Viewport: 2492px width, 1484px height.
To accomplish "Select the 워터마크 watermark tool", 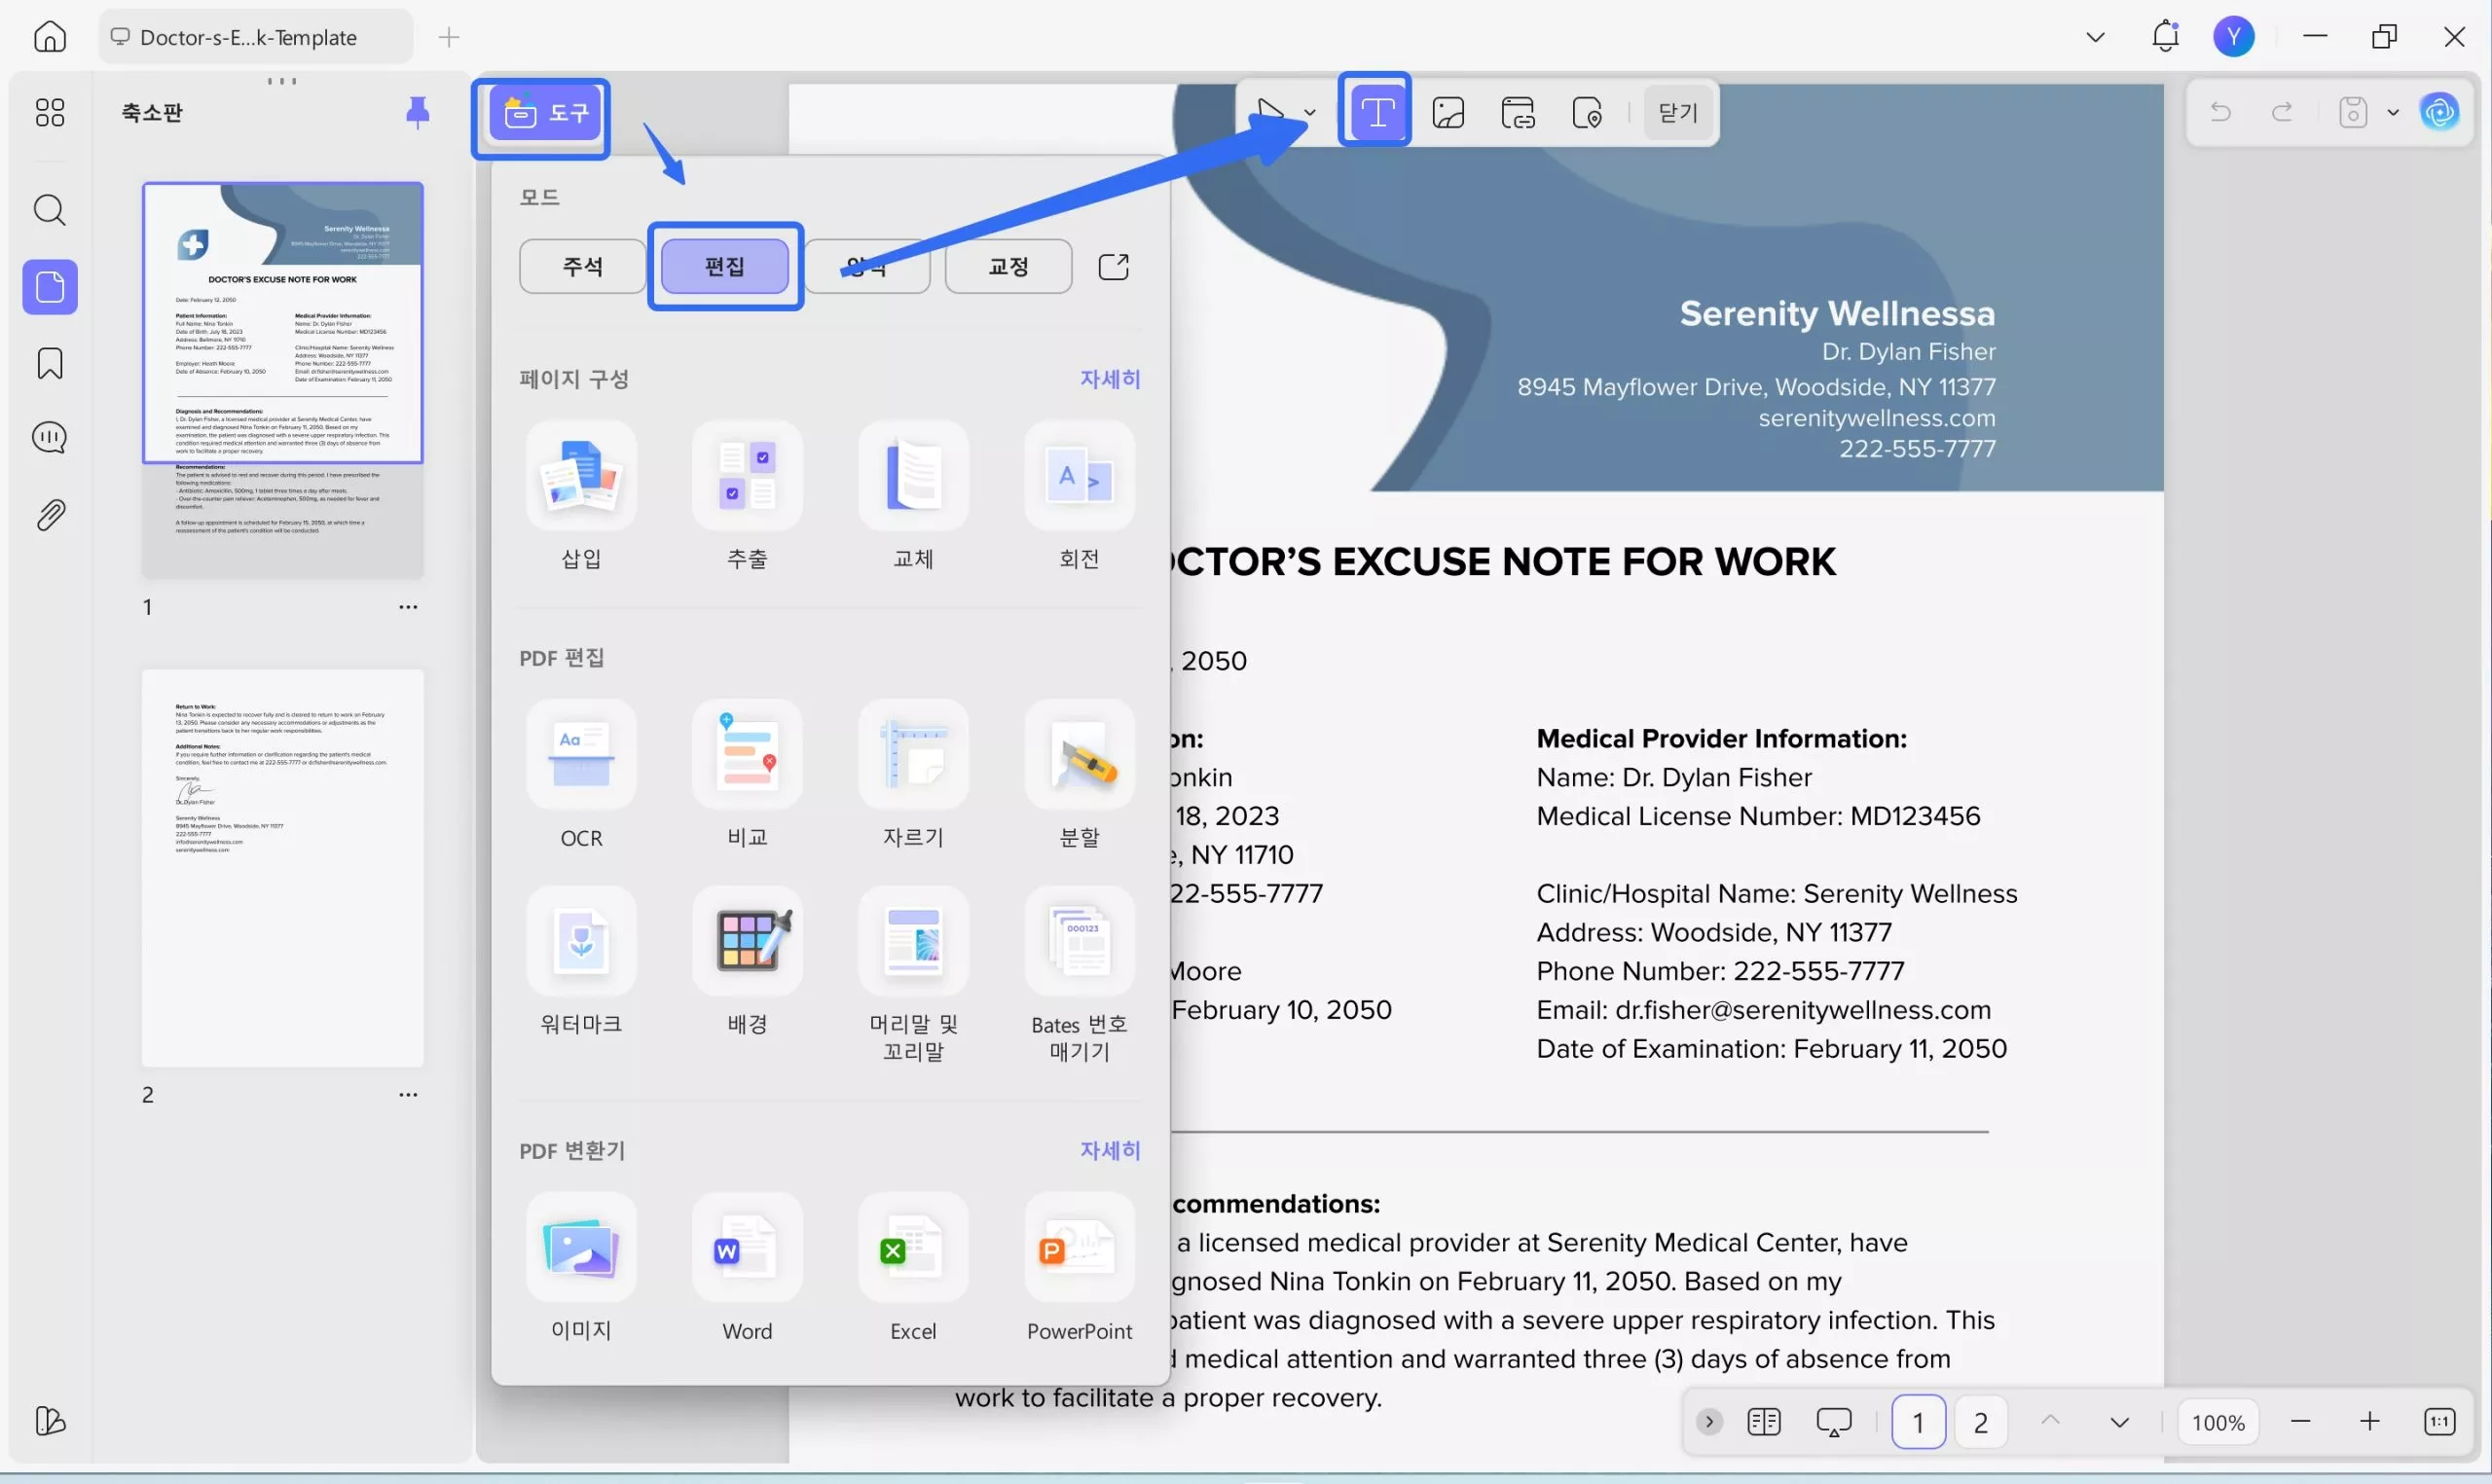I will click(x=581, y=942).
